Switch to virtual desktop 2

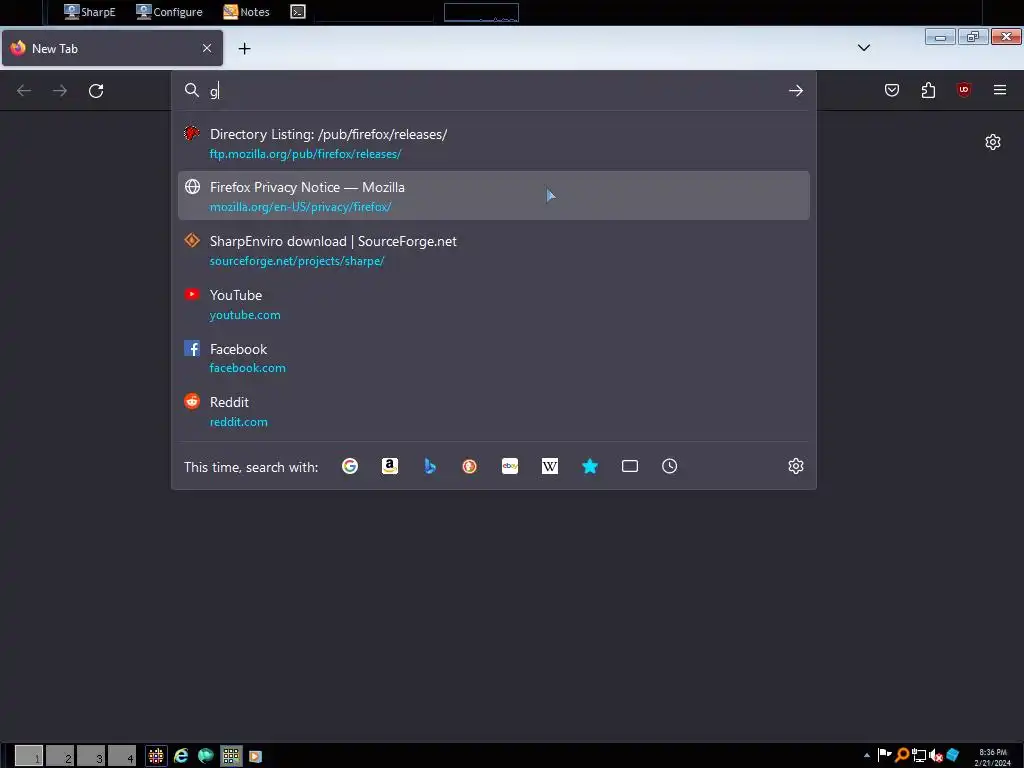pyautogui.click(x=60, y=756)
